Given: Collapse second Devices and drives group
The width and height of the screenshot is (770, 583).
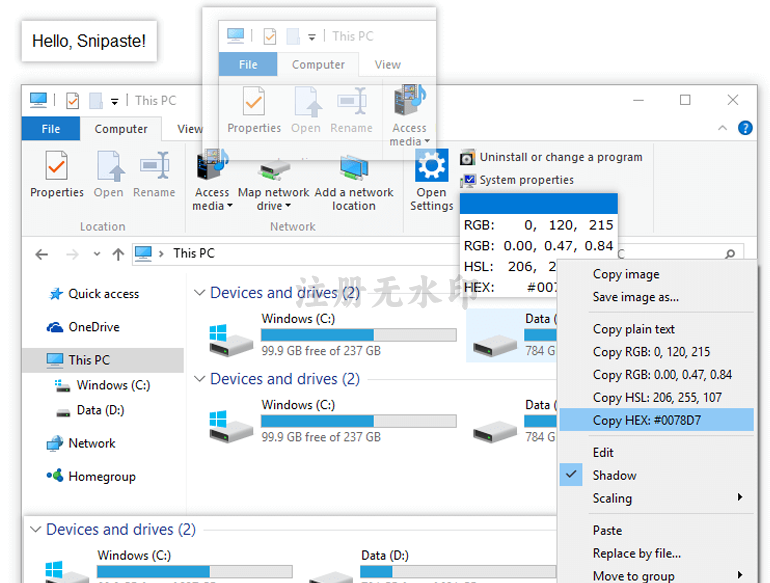Looking at the screenshot, I should (199, 379).
